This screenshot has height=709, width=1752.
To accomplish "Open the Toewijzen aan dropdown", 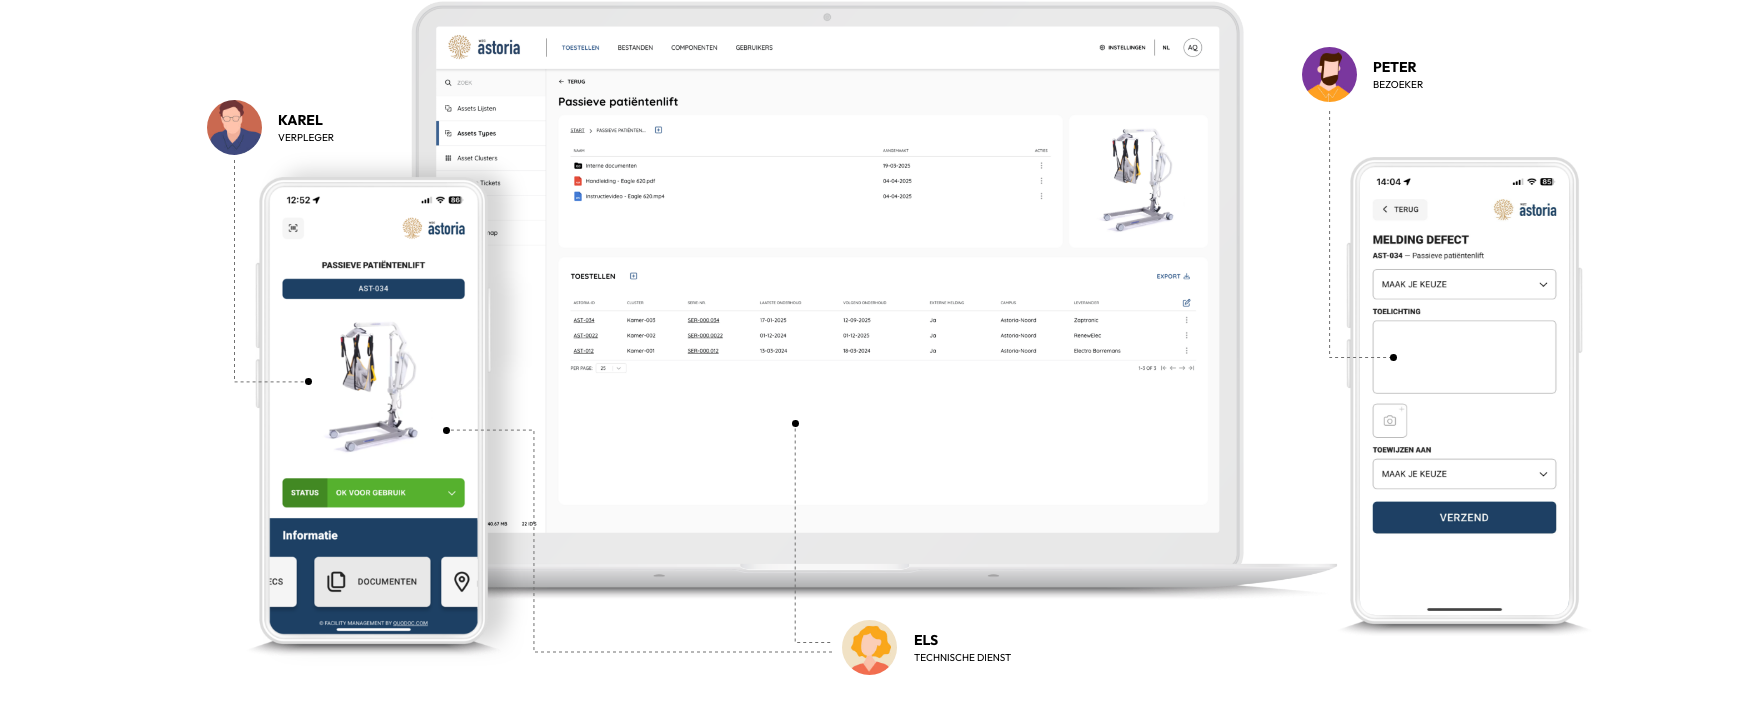I will pyautogui.click(x=1464, y=474).
